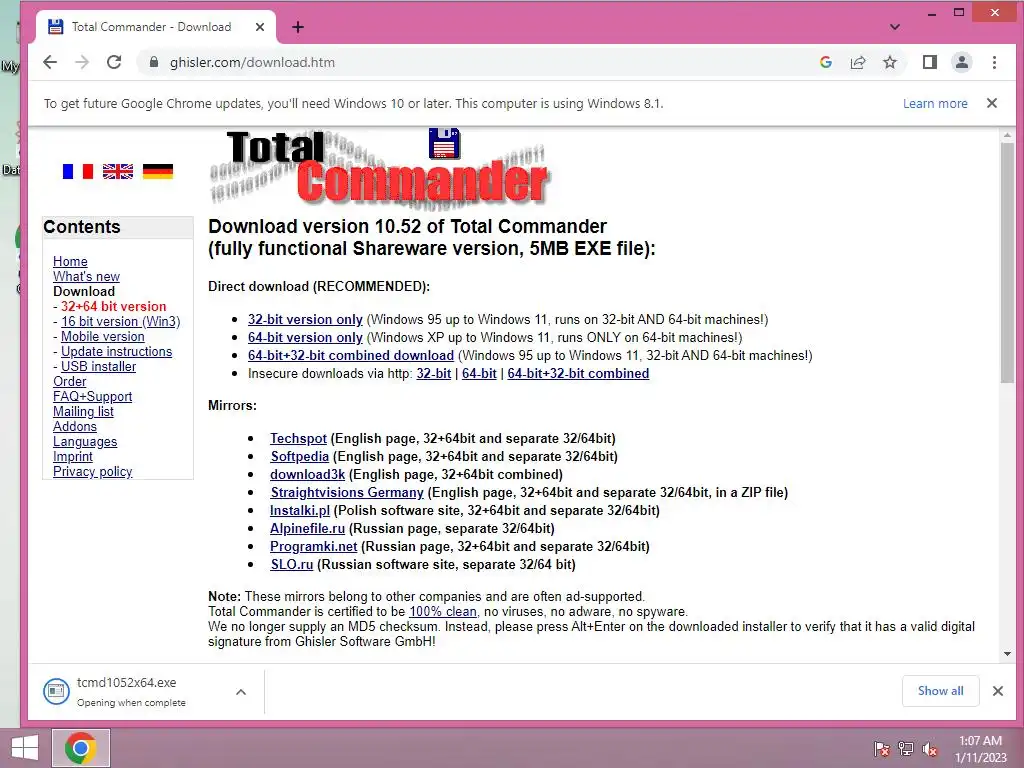Select the 32+64 bit version entry
1024x768 pixels.
point(113,306)
